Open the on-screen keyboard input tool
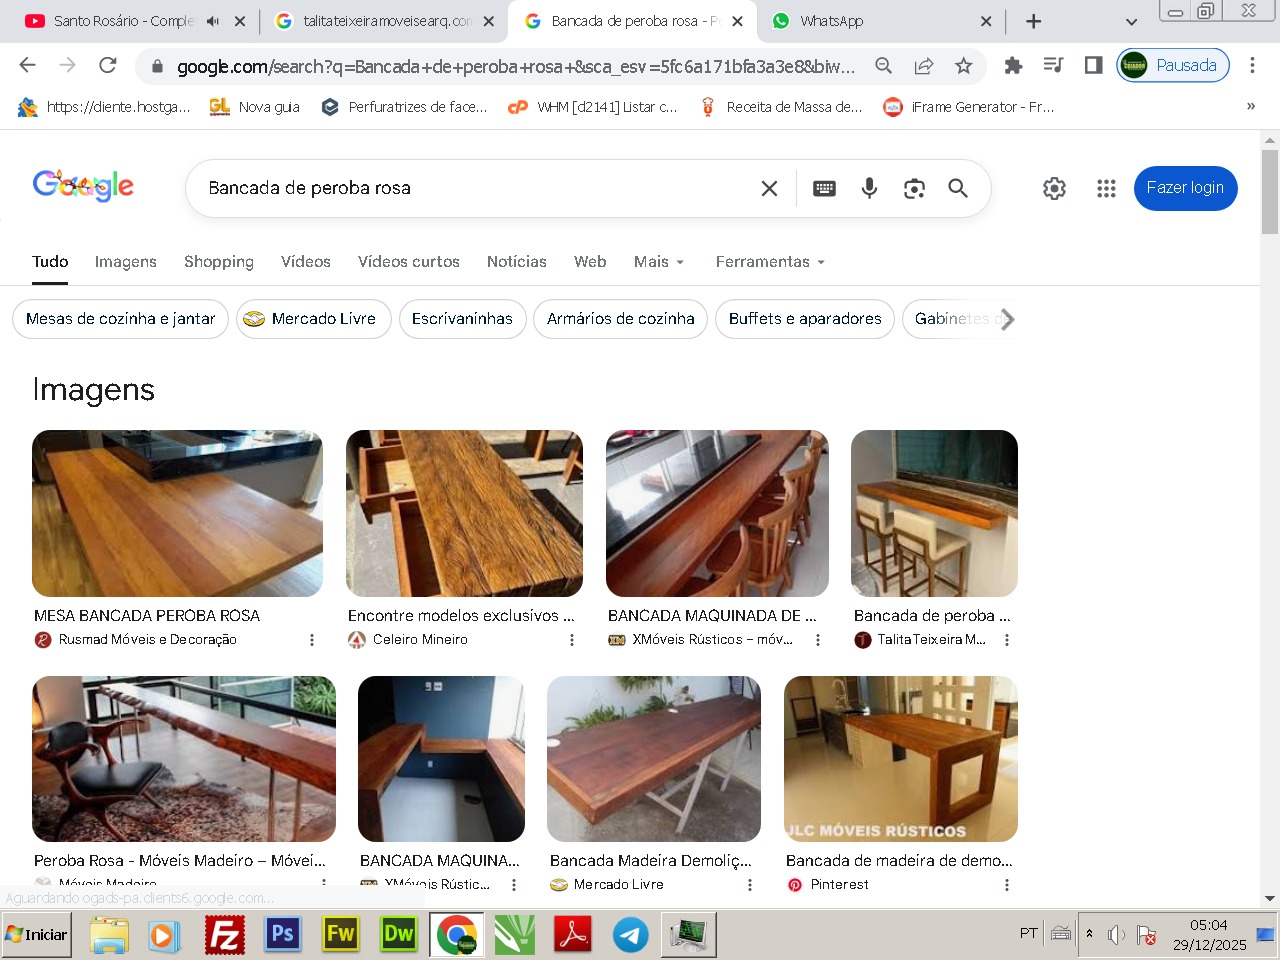Image resolution: width=1280 pixels, height=960 pixels. pos(824,188)
